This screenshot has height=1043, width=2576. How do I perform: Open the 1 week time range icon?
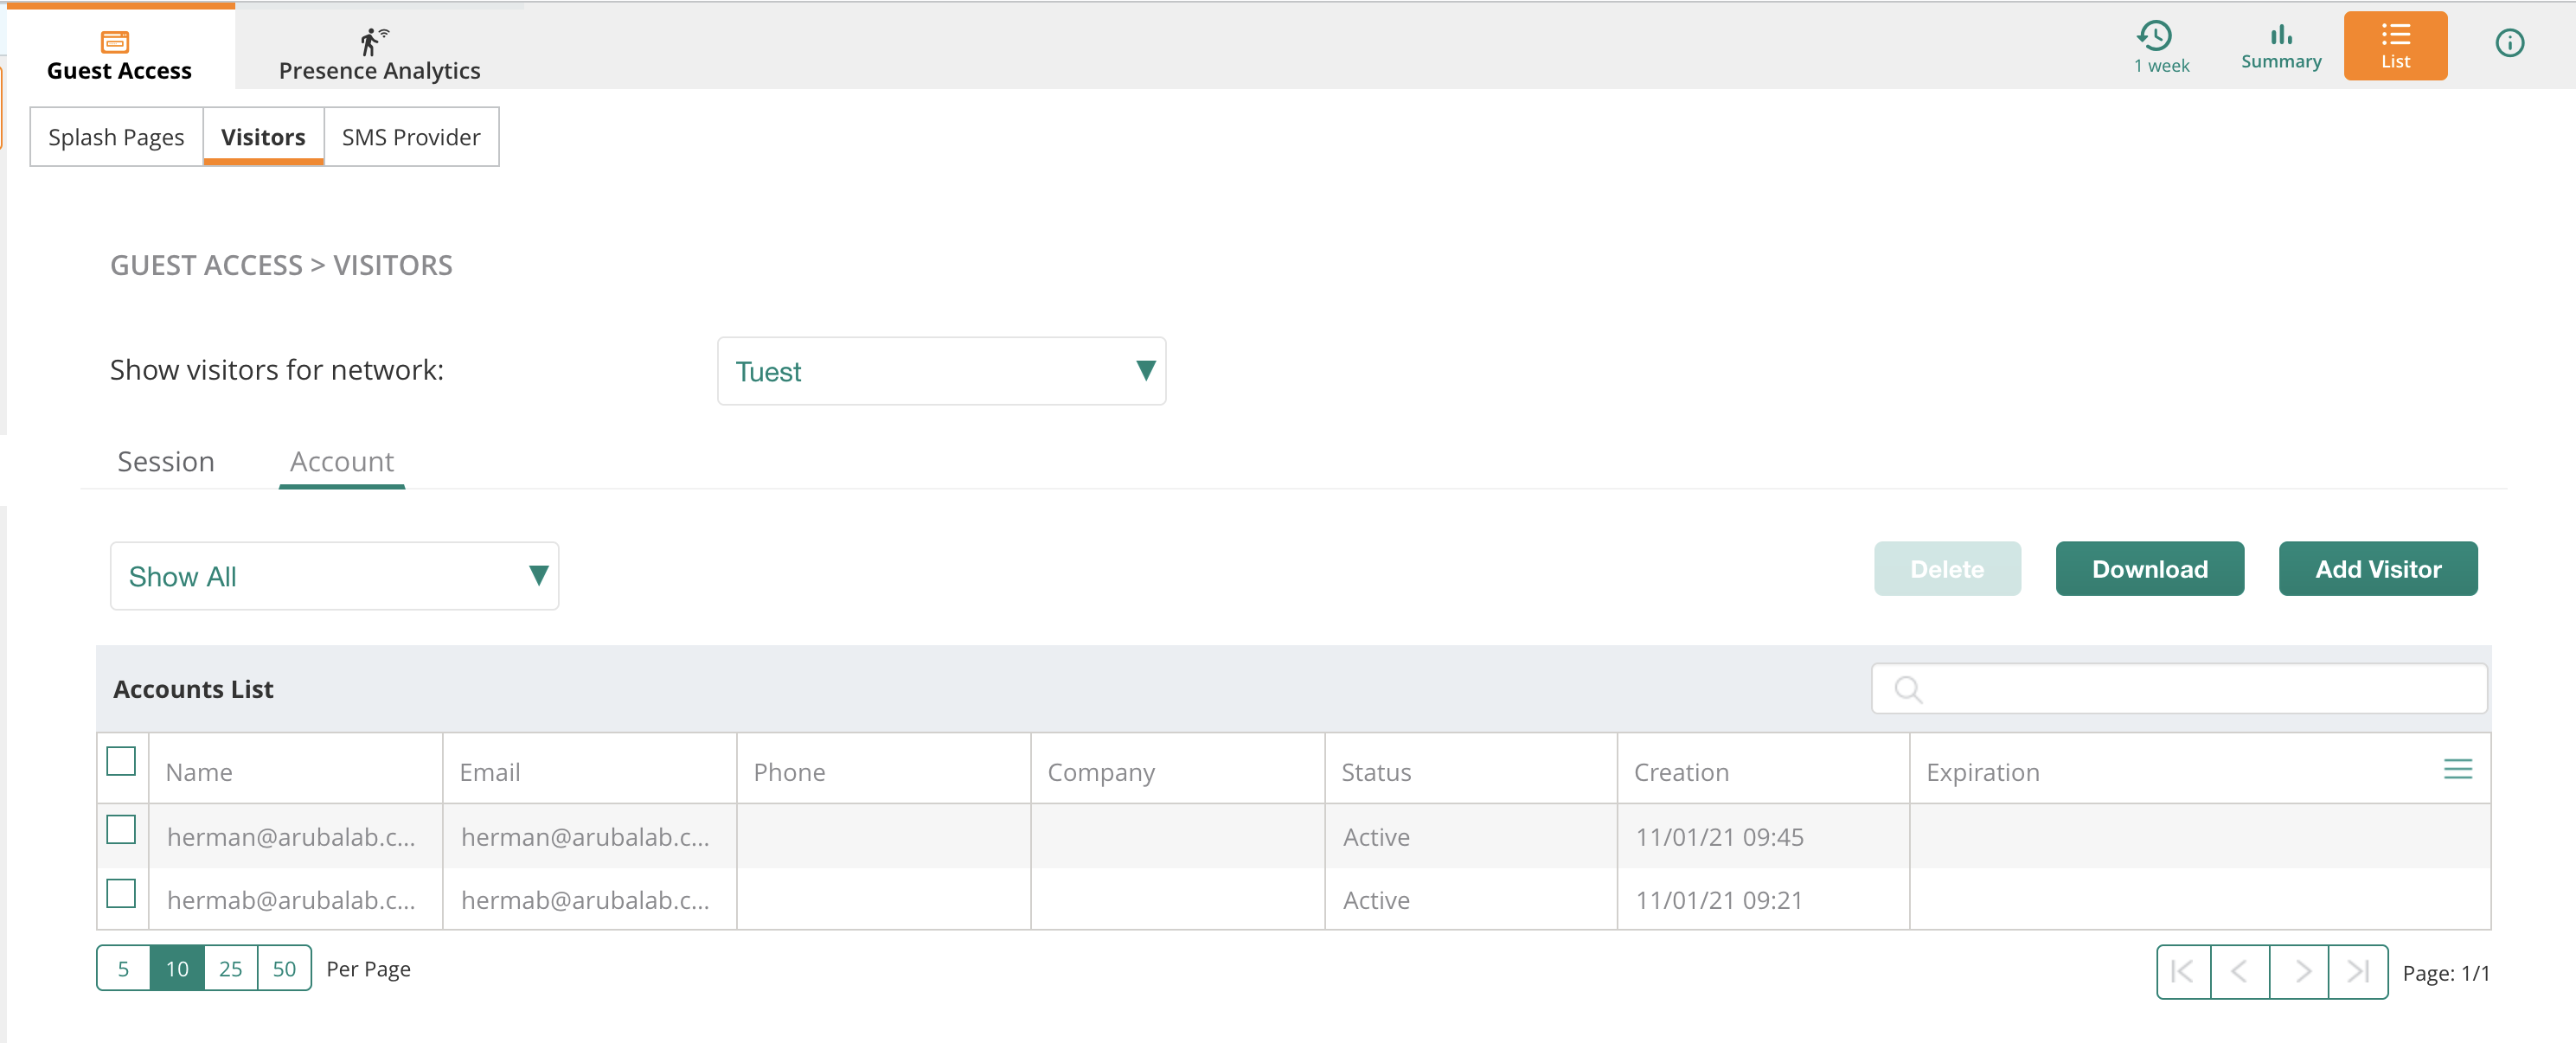pyautogui.click(x=2160, y=47)
